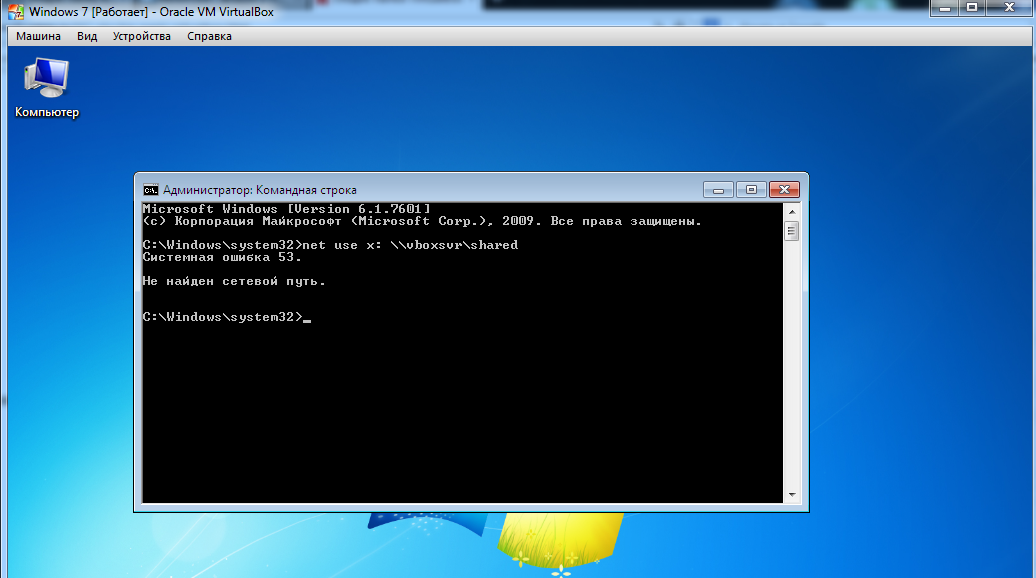The image size is (1036, 578).
Task: Close the Командная строка window
Action: tap(784, 190)
